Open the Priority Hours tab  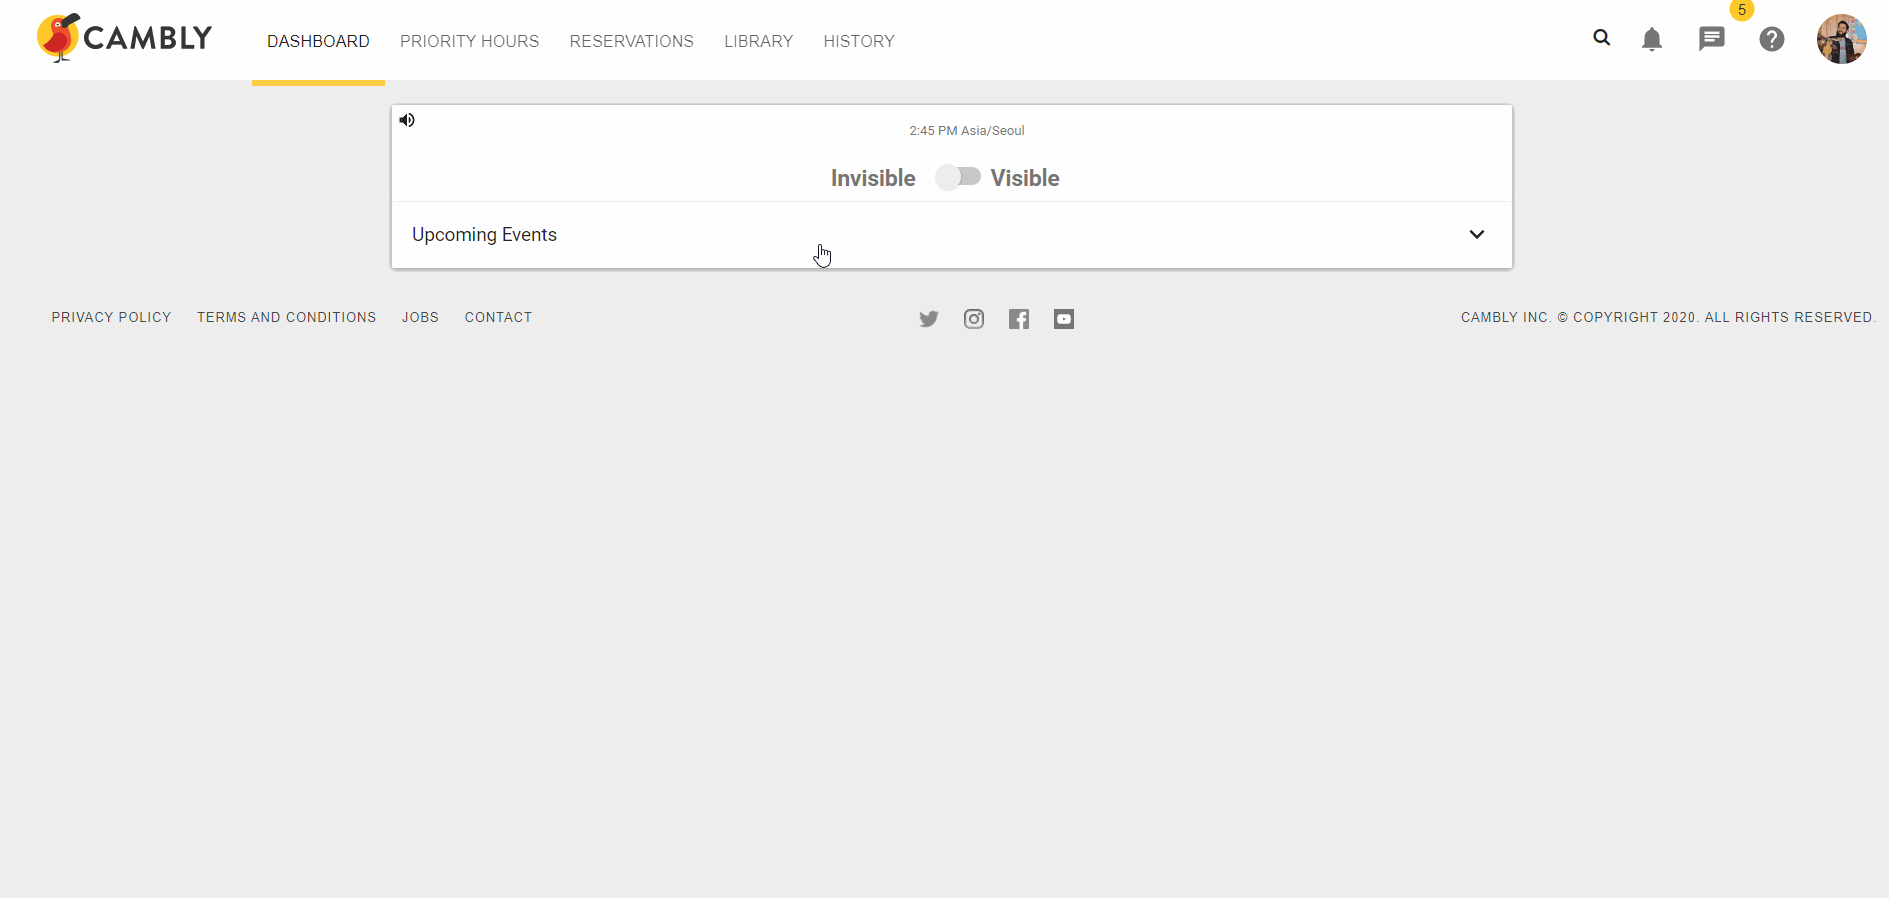point(469,41)
